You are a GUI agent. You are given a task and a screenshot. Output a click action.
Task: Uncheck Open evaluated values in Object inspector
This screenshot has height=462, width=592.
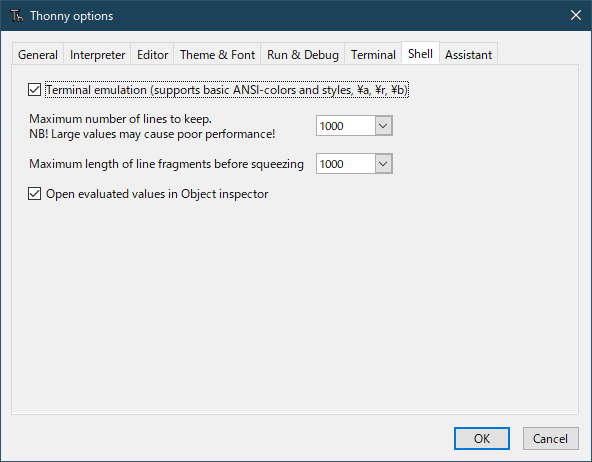click(x=34, y=194)
